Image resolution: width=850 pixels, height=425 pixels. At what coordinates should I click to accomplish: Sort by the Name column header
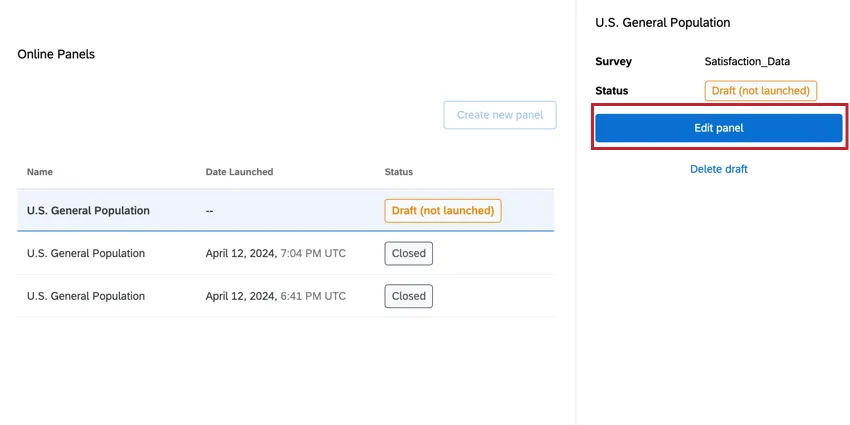(x=40, y=172)
